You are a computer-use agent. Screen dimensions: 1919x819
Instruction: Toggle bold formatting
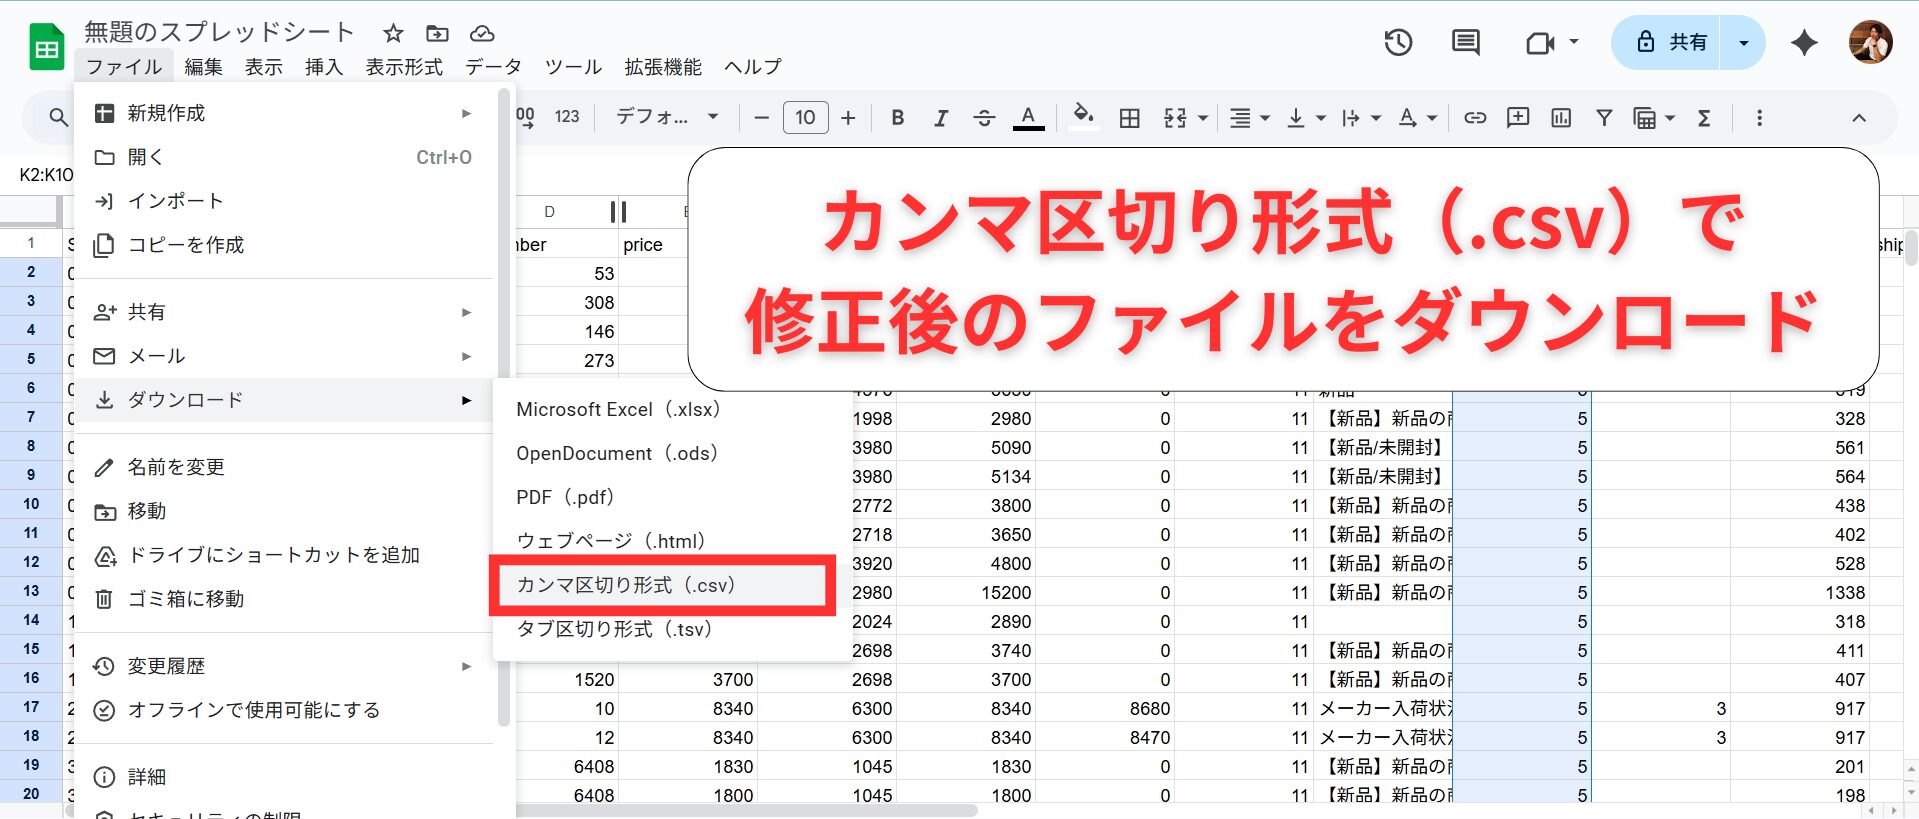897,118
